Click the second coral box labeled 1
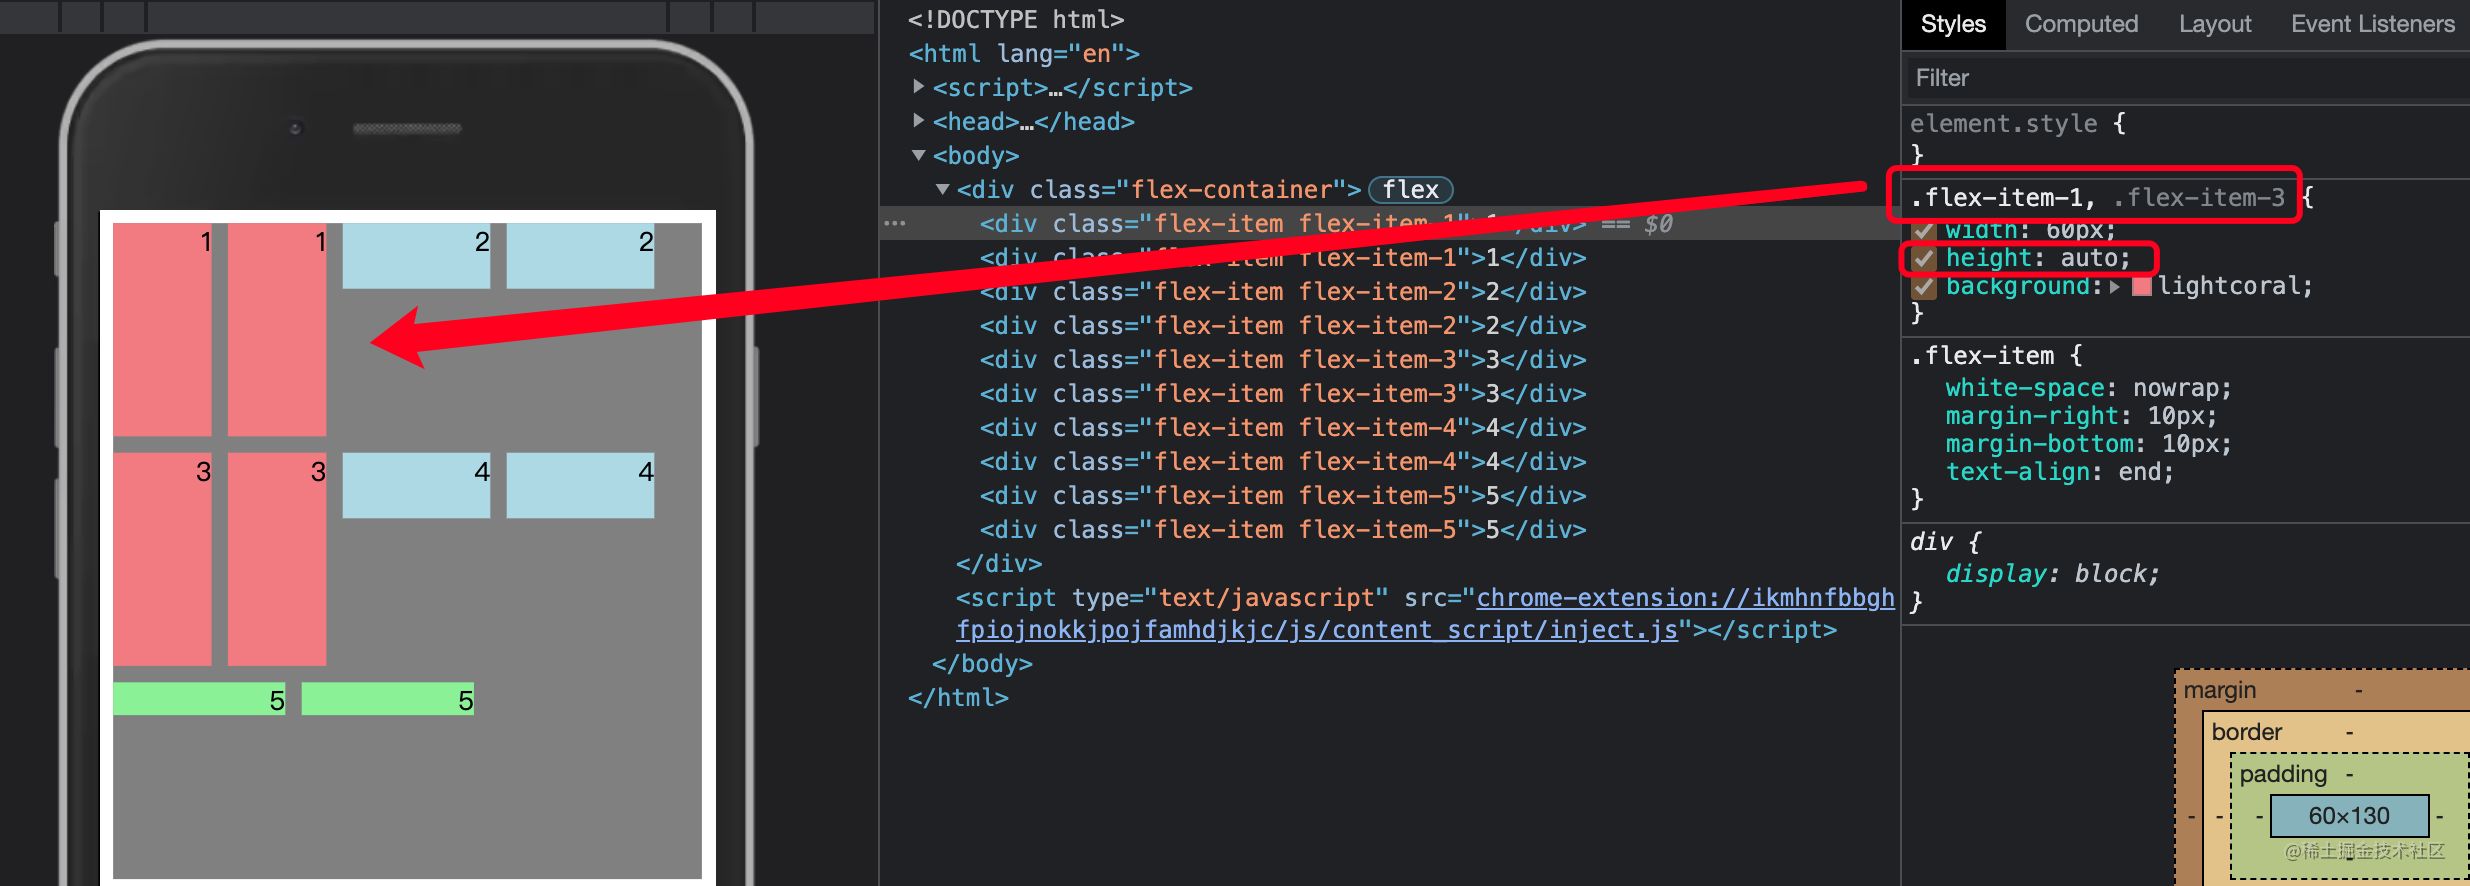 277,330
